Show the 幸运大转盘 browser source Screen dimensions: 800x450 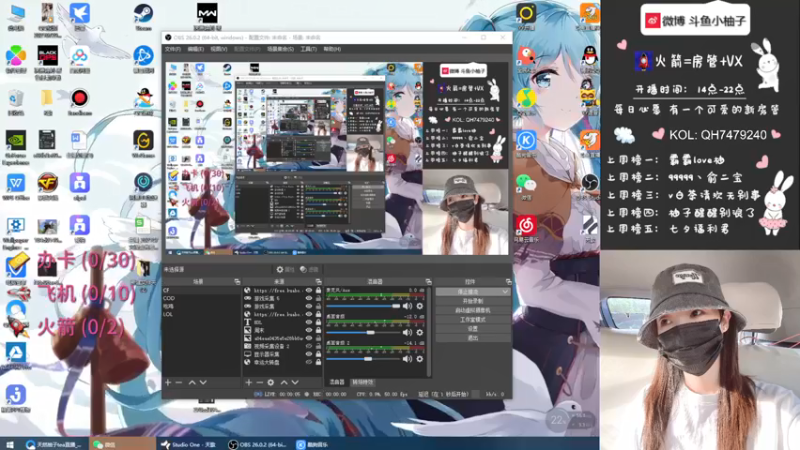click(309, 362)
